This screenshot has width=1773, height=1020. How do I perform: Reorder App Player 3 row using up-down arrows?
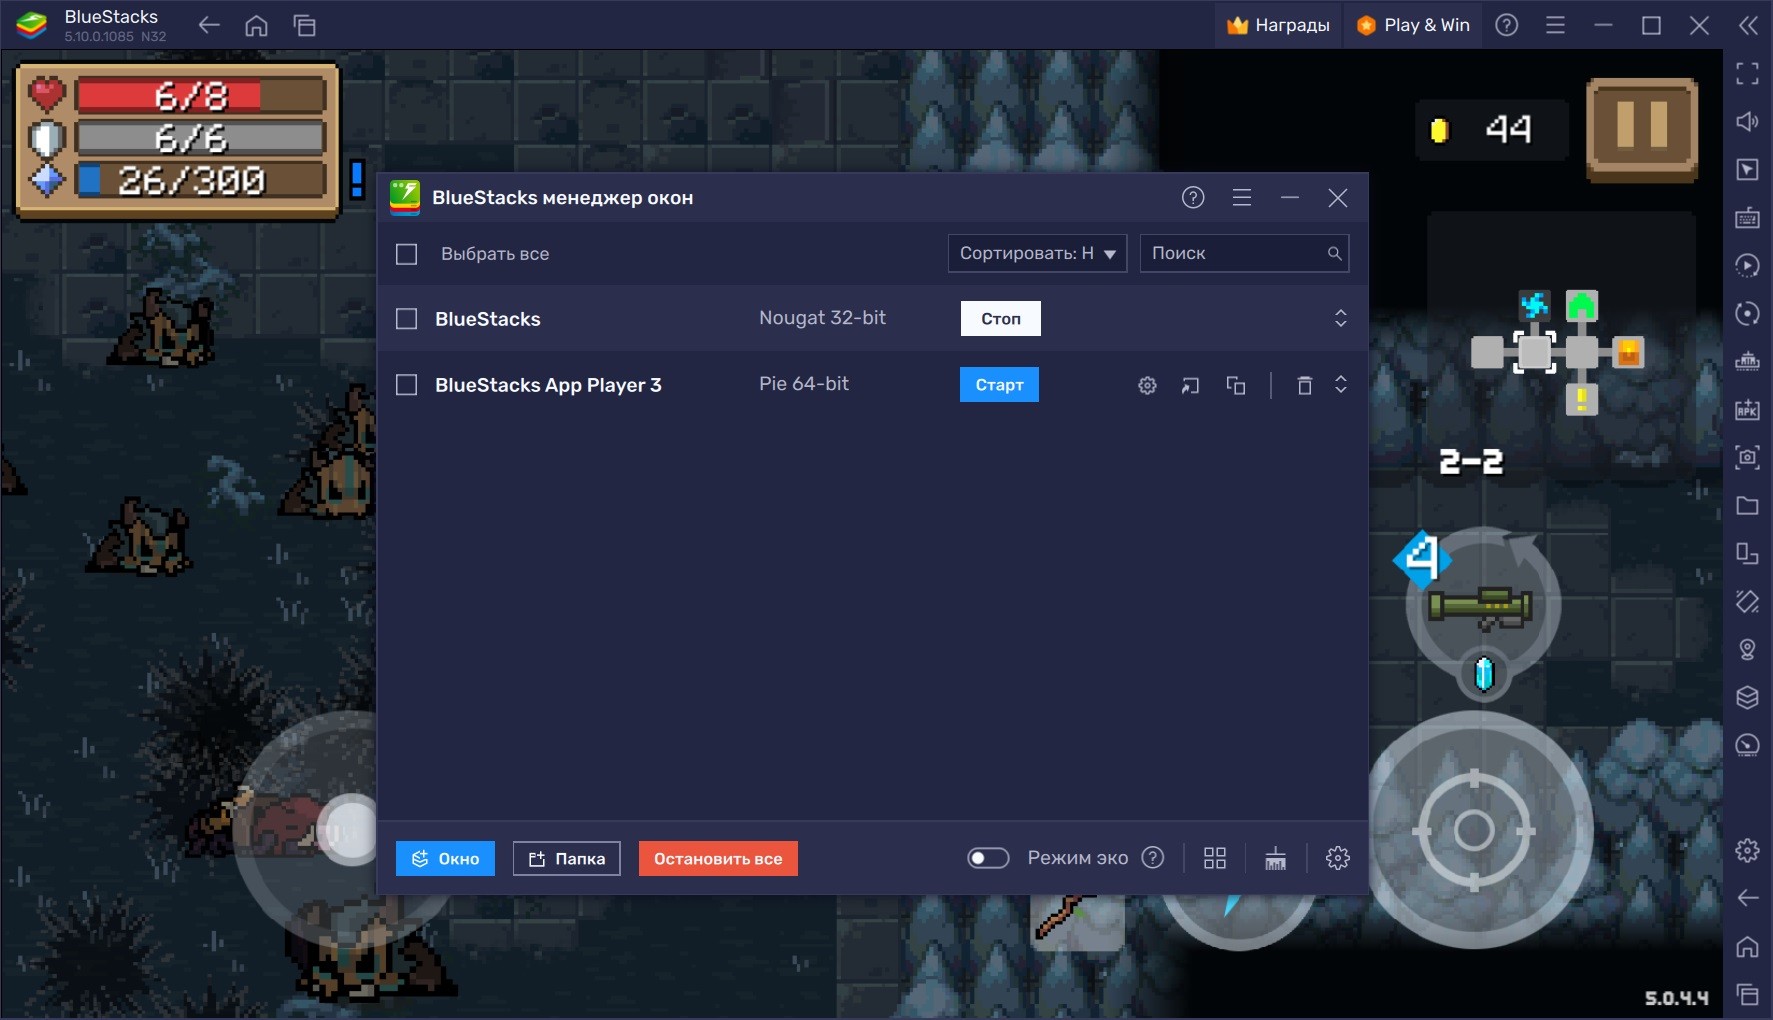pos(1341,384)
